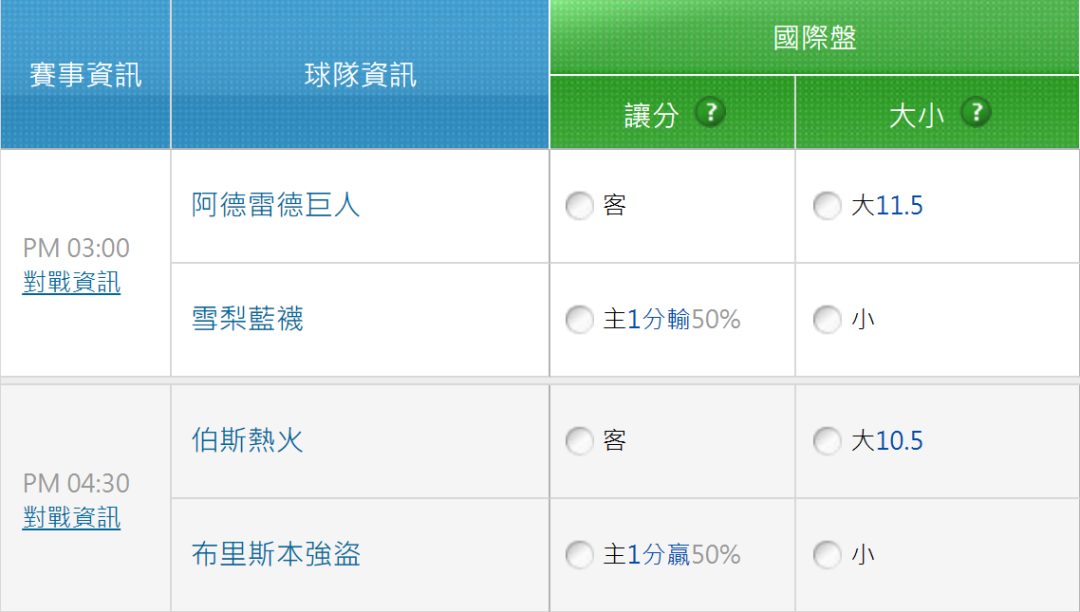Click team name 布里斯本強盜
Screen dimensions: 1080x612
[275, 554]
